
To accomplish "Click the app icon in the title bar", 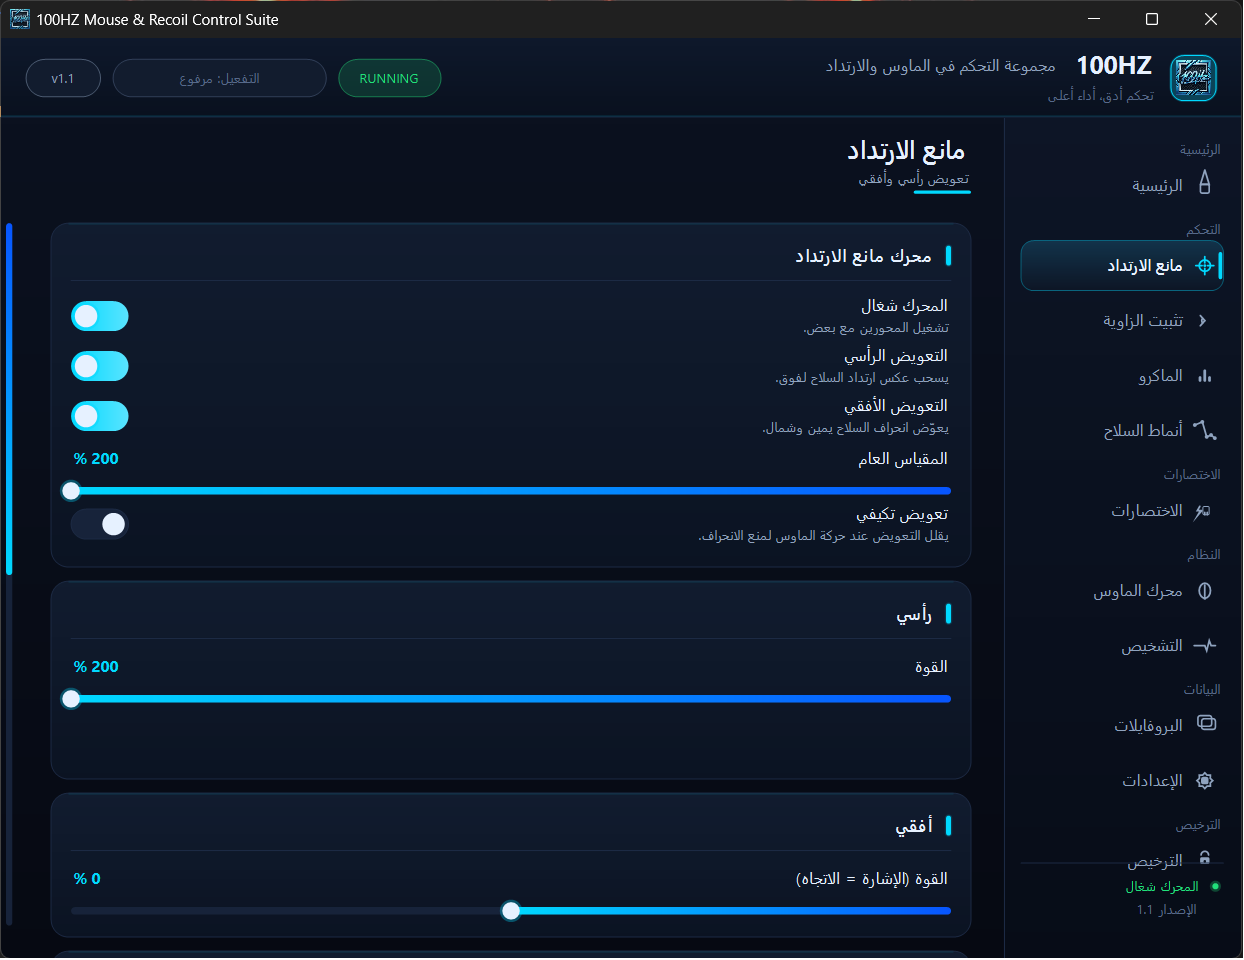I will pos(19,19).
